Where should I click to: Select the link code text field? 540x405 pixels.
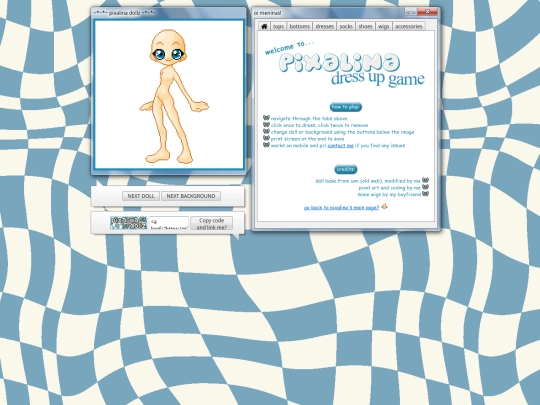(169, 223)
